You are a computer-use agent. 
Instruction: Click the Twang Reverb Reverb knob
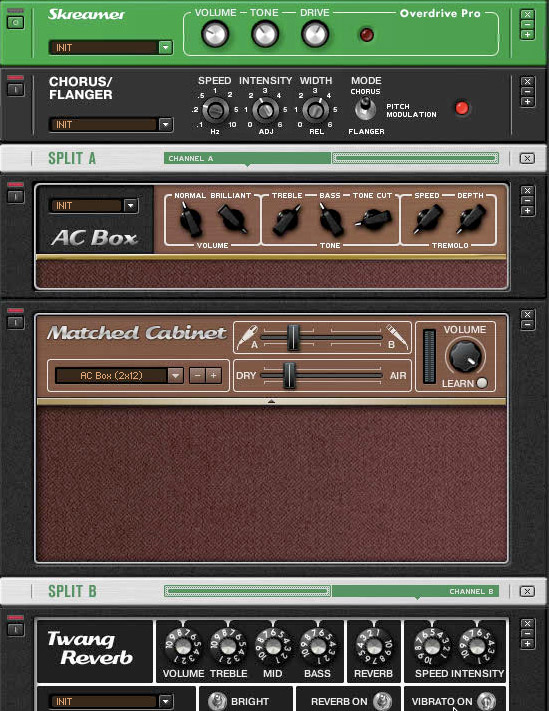point(374,645)
